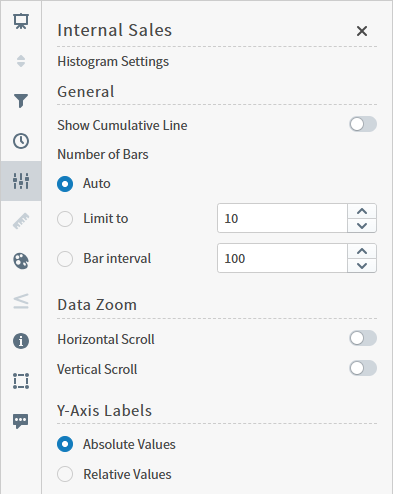Click the Bar interval field showing 100
The width and height of the screenshot is (393, 494).
click(282, 258)
